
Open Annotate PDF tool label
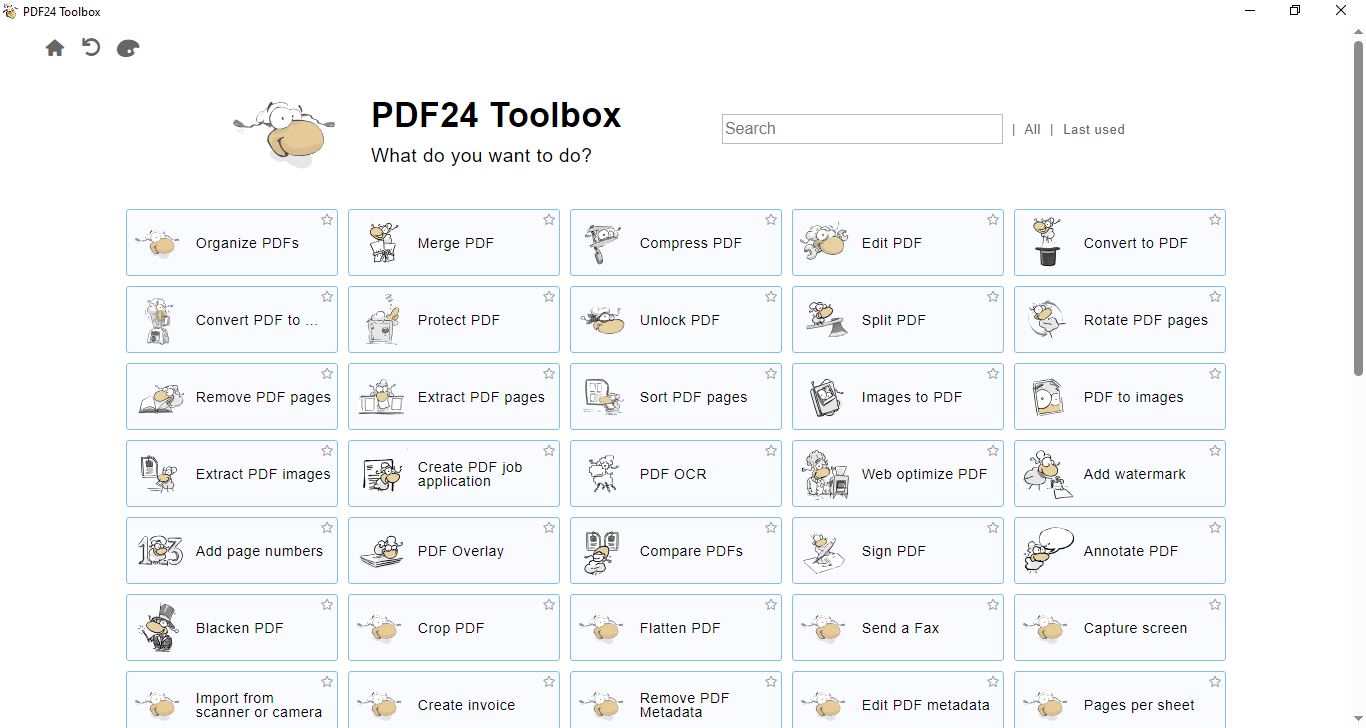click(1131, 551)
